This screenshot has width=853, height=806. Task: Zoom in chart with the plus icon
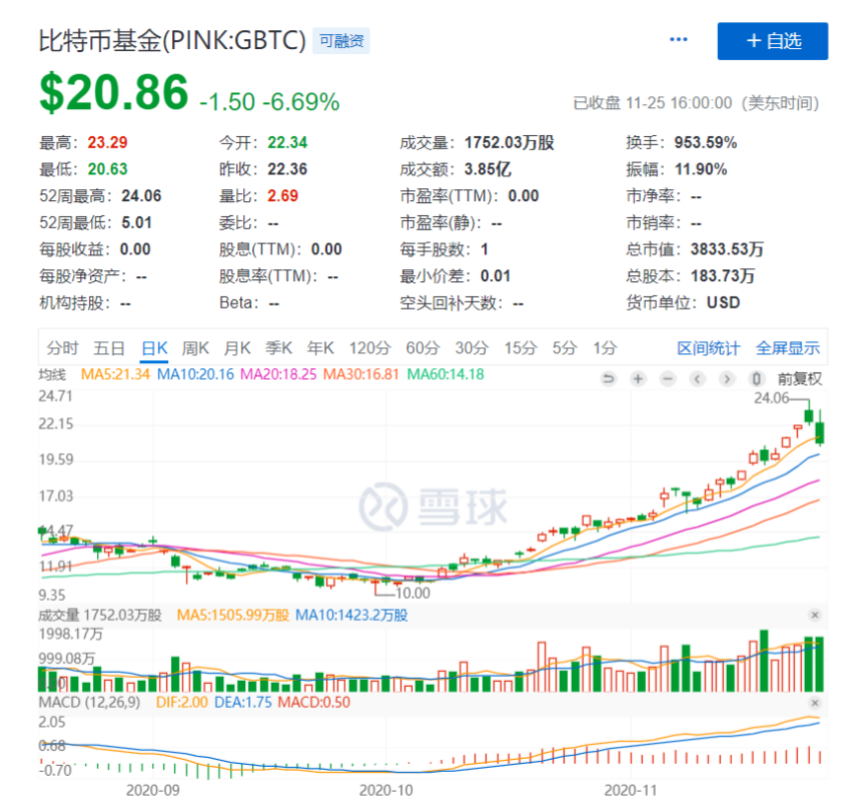click(x=638, y=379)
